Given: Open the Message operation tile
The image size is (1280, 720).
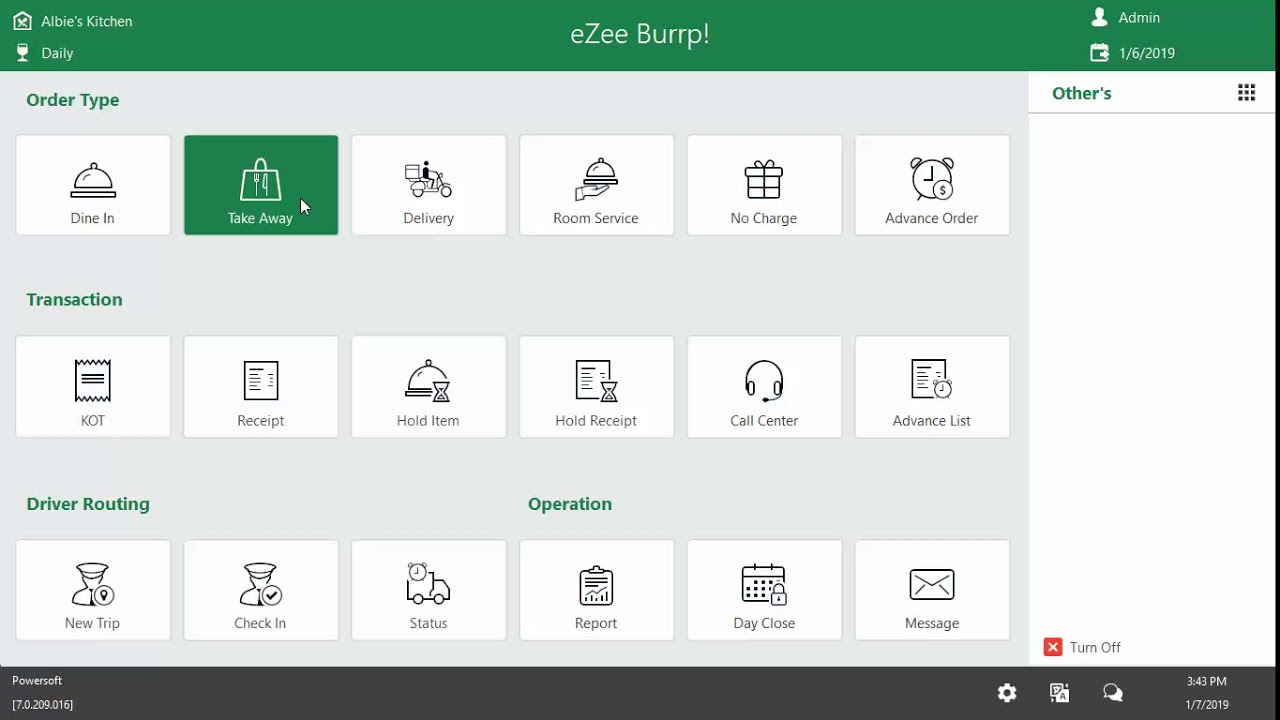Looking at the screenshot, I should point(933,590).
